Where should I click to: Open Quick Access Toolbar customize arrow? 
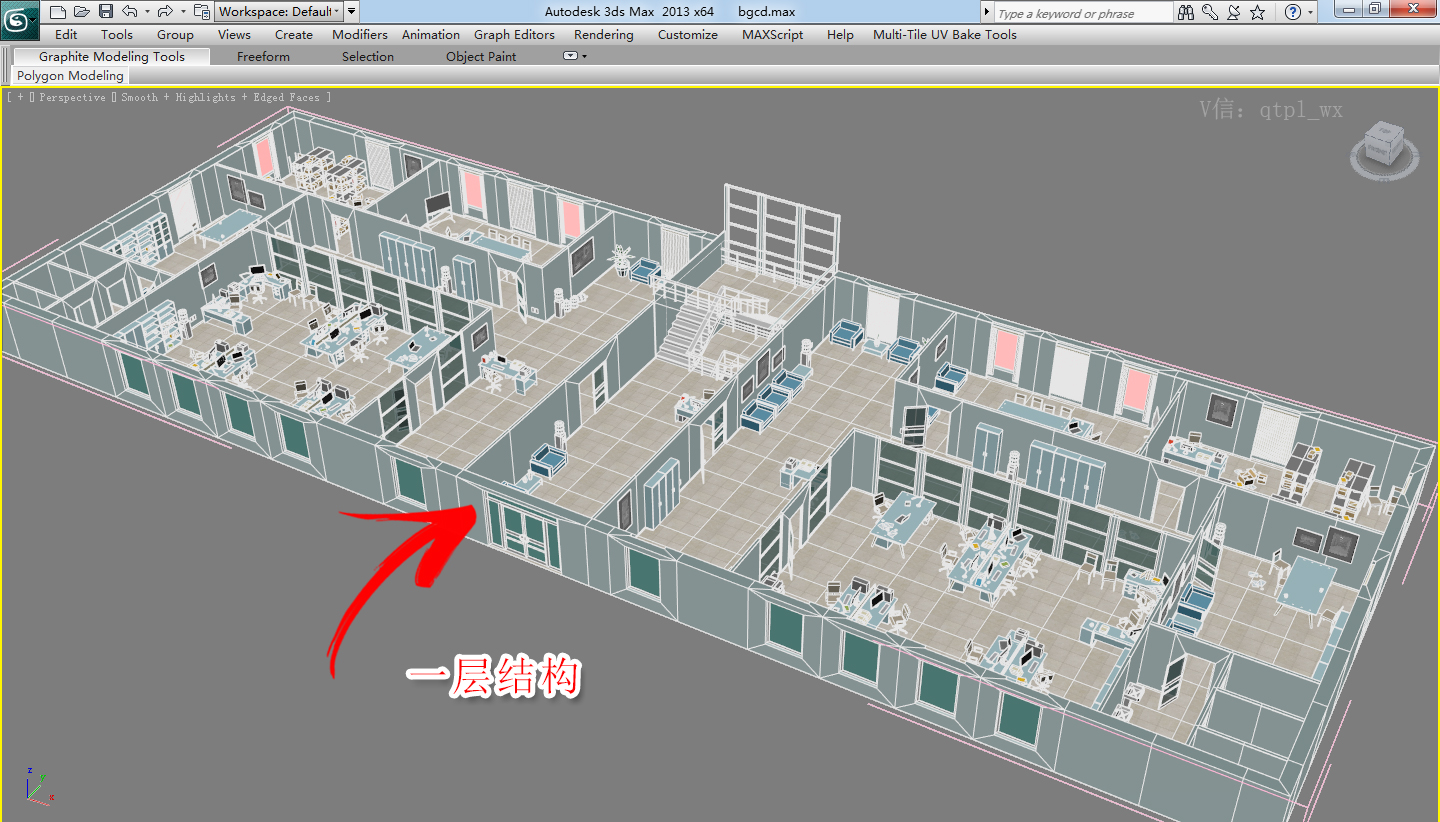(352, 12)
